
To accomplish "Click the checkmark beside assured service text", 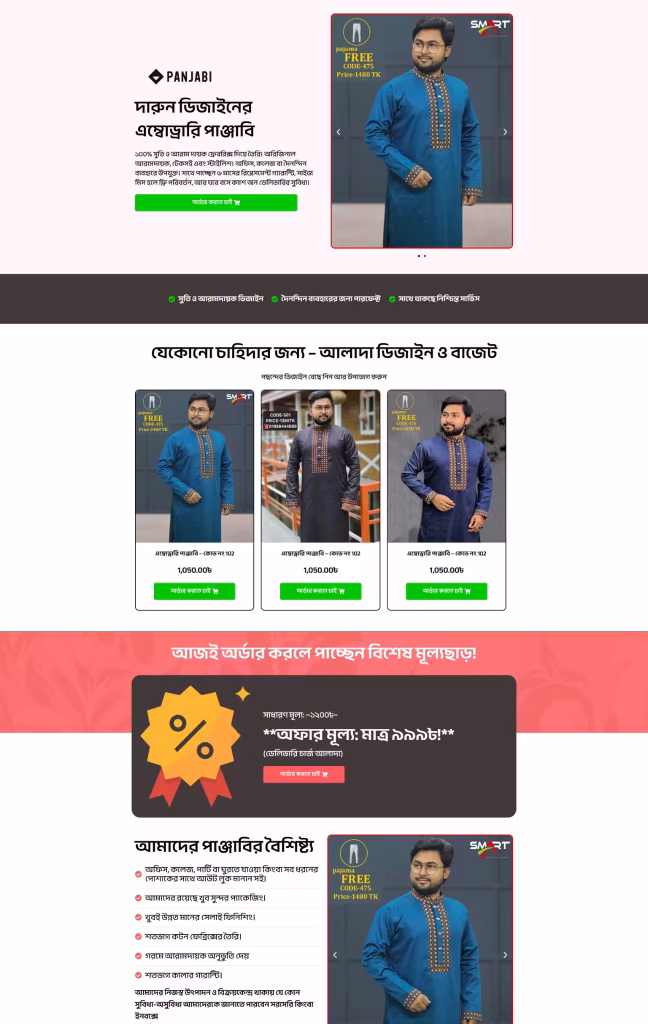I will tap(392, 299).
